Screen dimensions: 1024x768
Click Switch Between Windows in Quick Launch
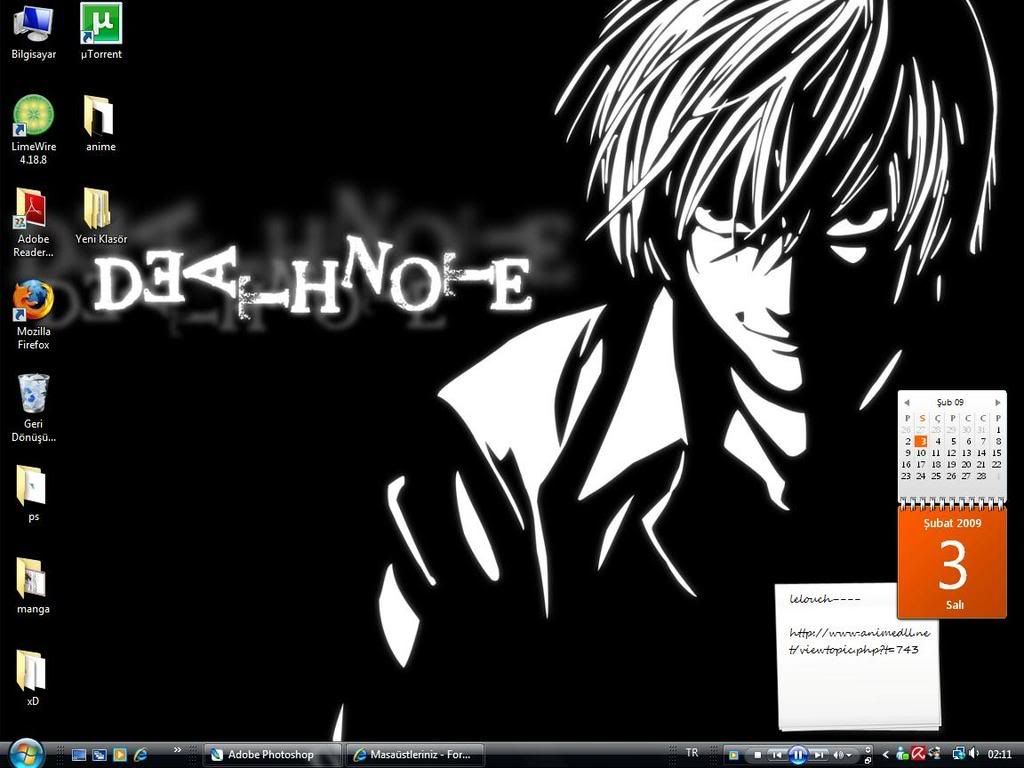click(99, 755)
